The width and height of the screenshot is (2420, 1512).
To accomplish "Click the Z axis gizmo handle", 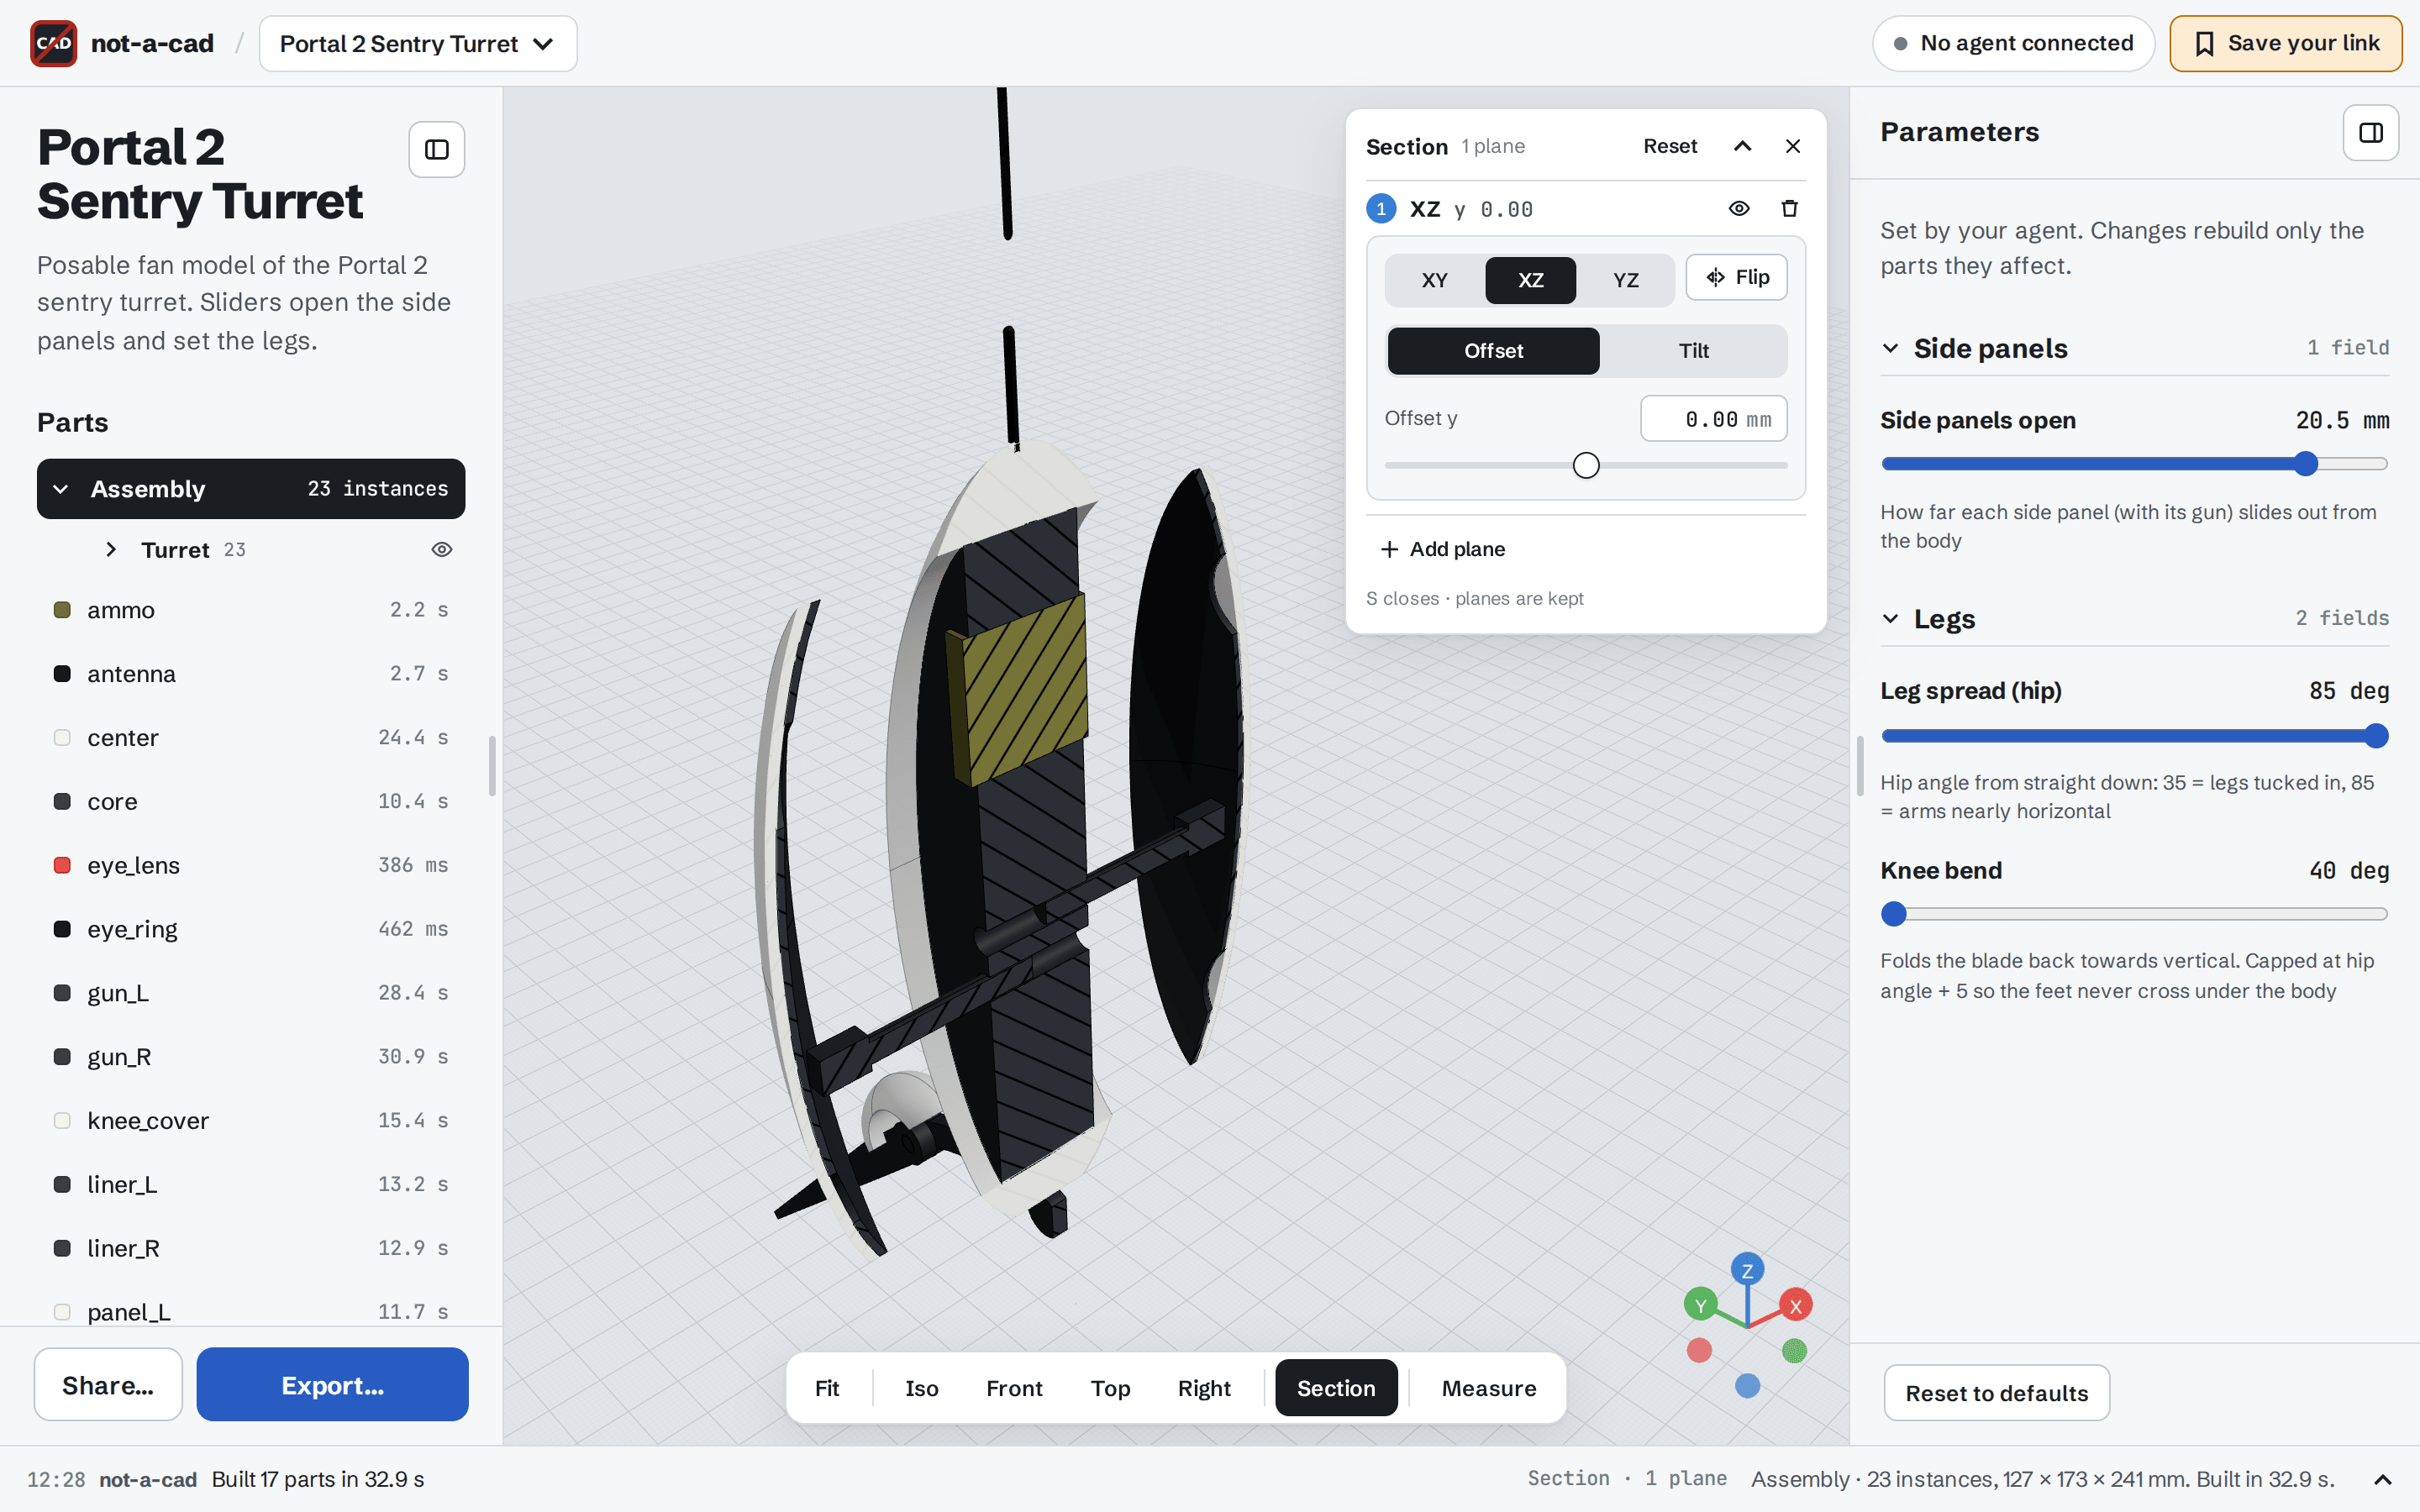I will pyautogui.click(x=1747, y=1270).
